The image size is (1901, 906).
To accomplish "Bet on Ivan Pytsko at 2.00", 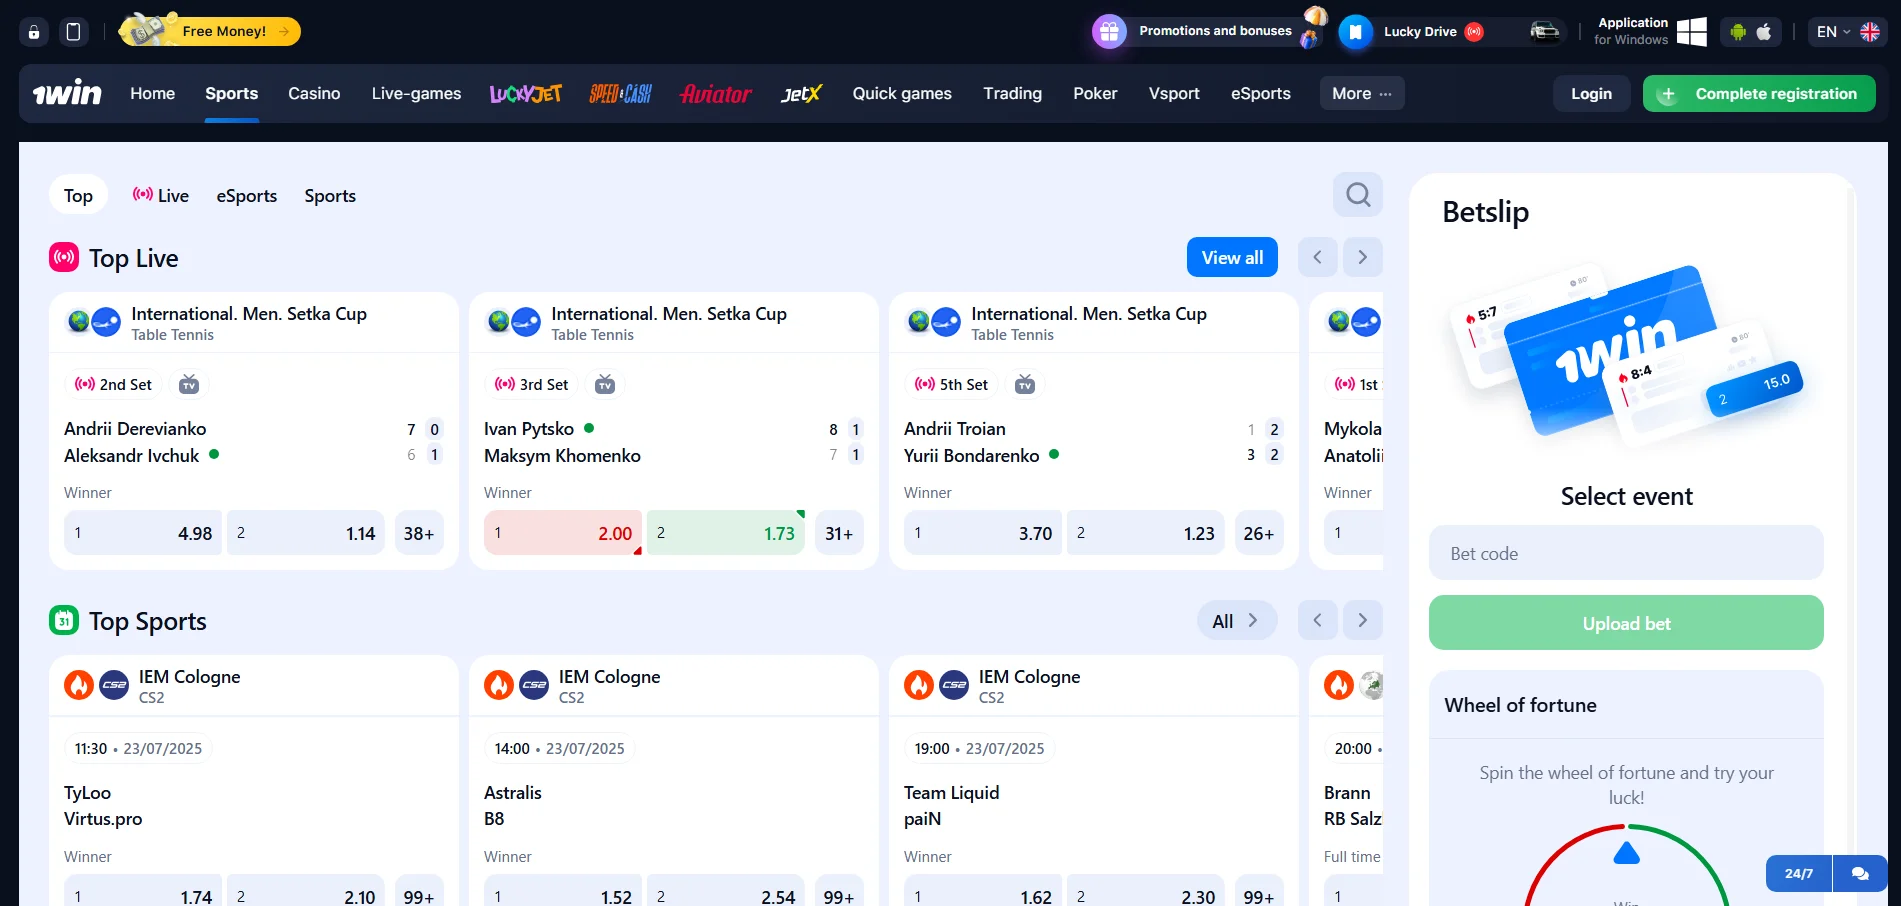I will 563,533.
